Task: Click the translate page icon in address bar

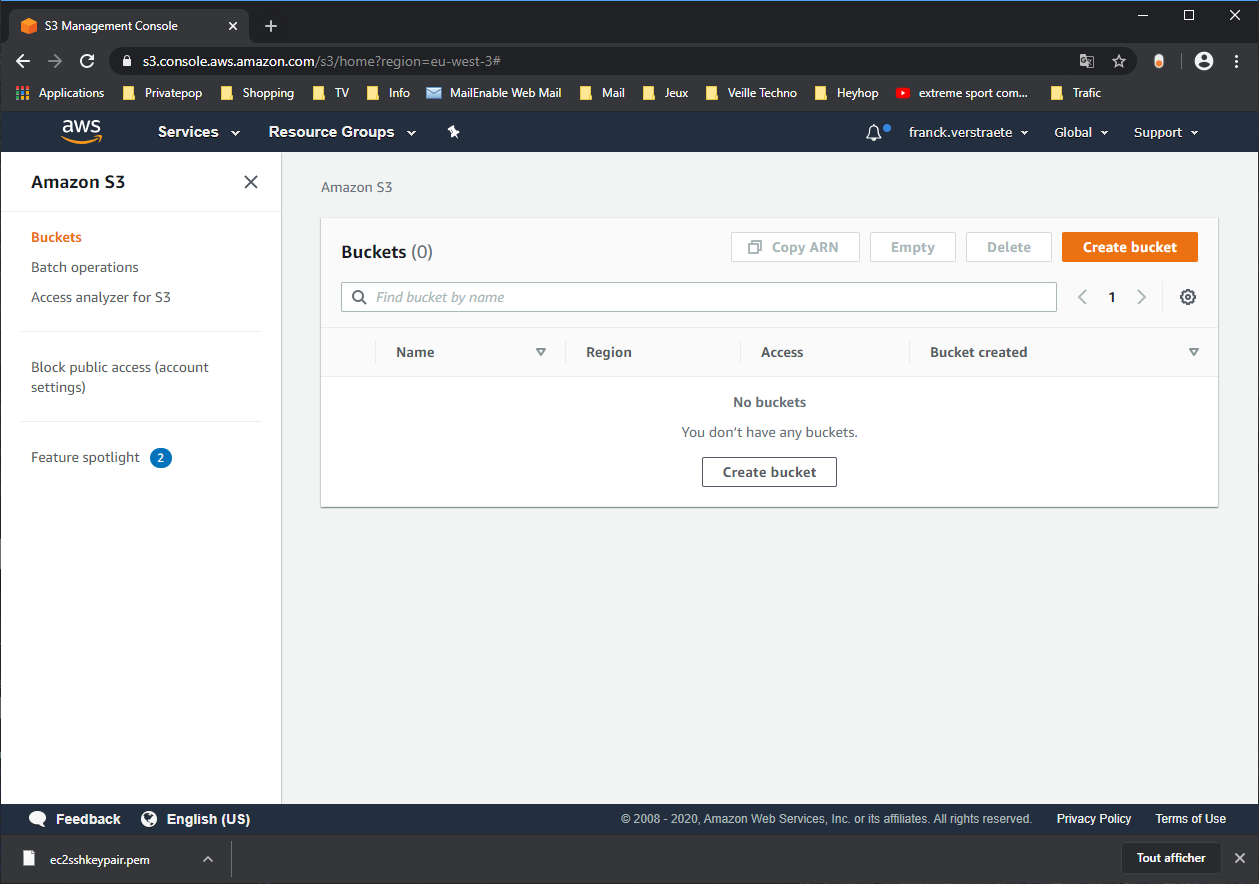Action: coord(1087,61)
